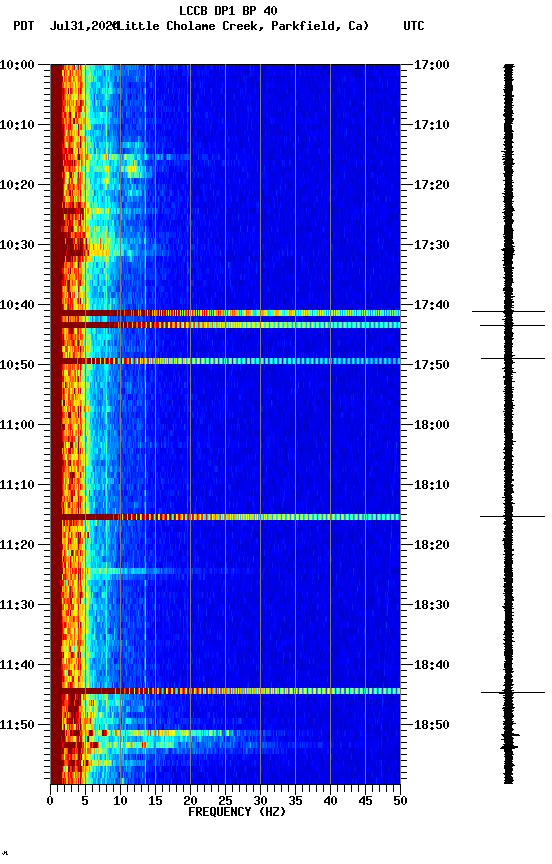Click the '11:30' PDT time label
The height and width of the screenshot is (864, 552).
pyautogui.click(x=17, y=605)
